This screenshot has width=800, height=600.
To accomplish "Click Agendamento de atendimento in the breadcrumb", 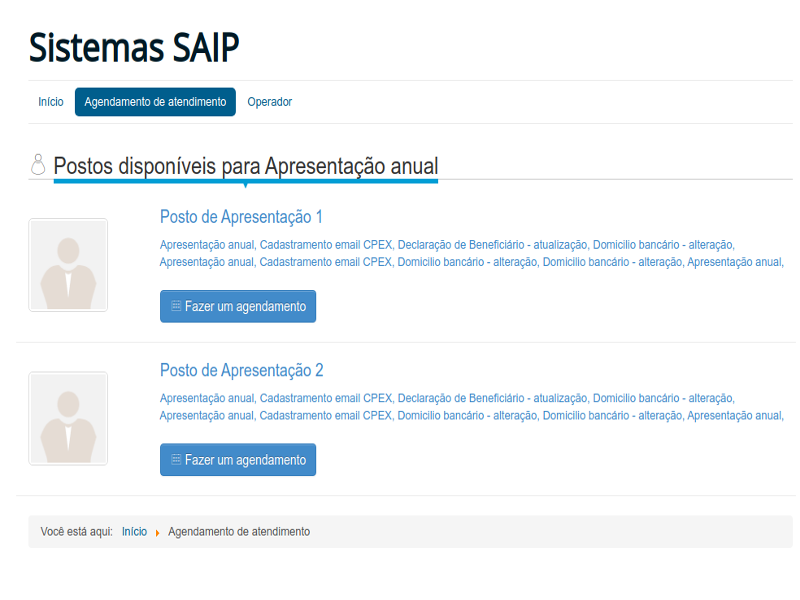I will tap(239, 532).
